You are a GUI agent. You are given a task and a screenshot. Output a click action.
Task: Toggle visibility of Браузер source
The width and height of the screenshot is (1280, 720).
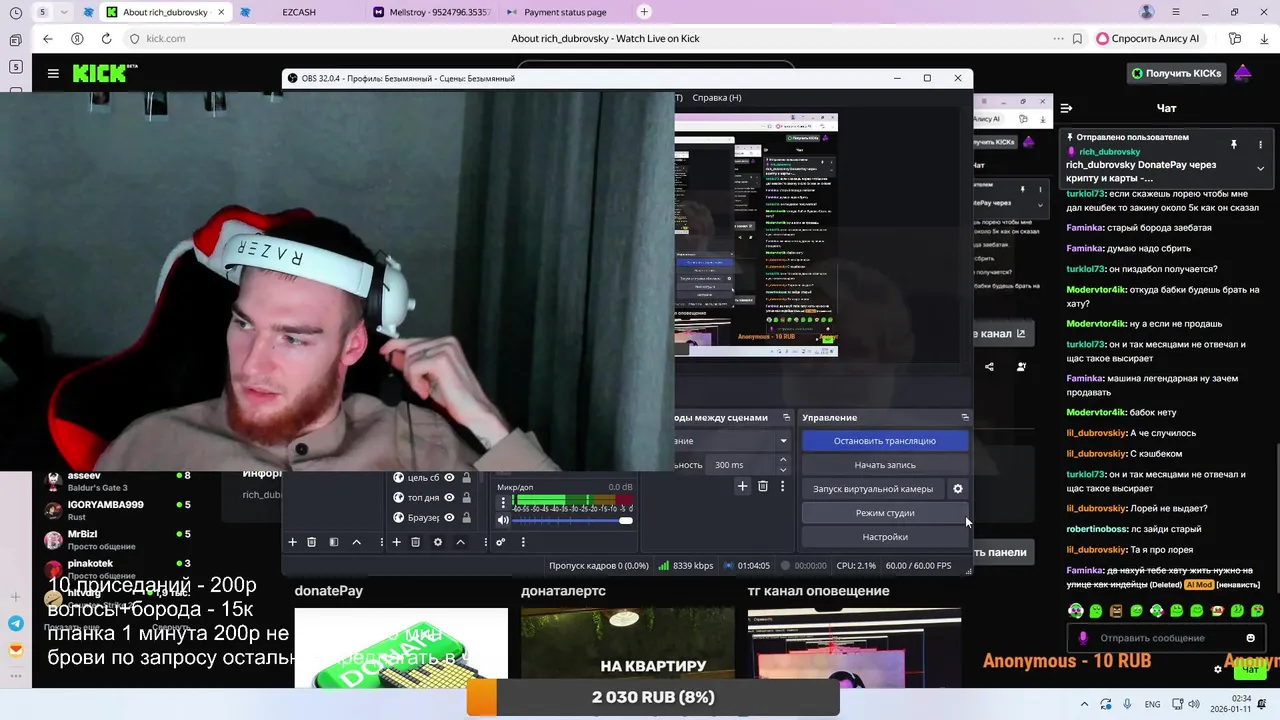pos(449,517)
